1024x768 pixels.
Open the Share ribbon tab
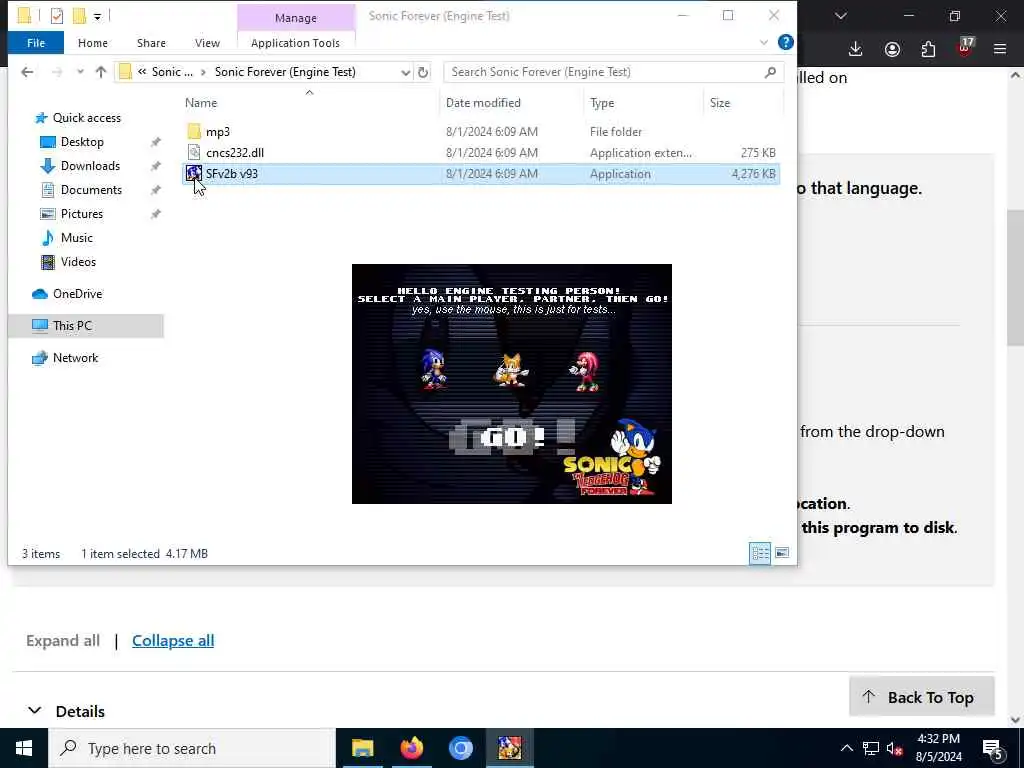click(x=151, y=43)
